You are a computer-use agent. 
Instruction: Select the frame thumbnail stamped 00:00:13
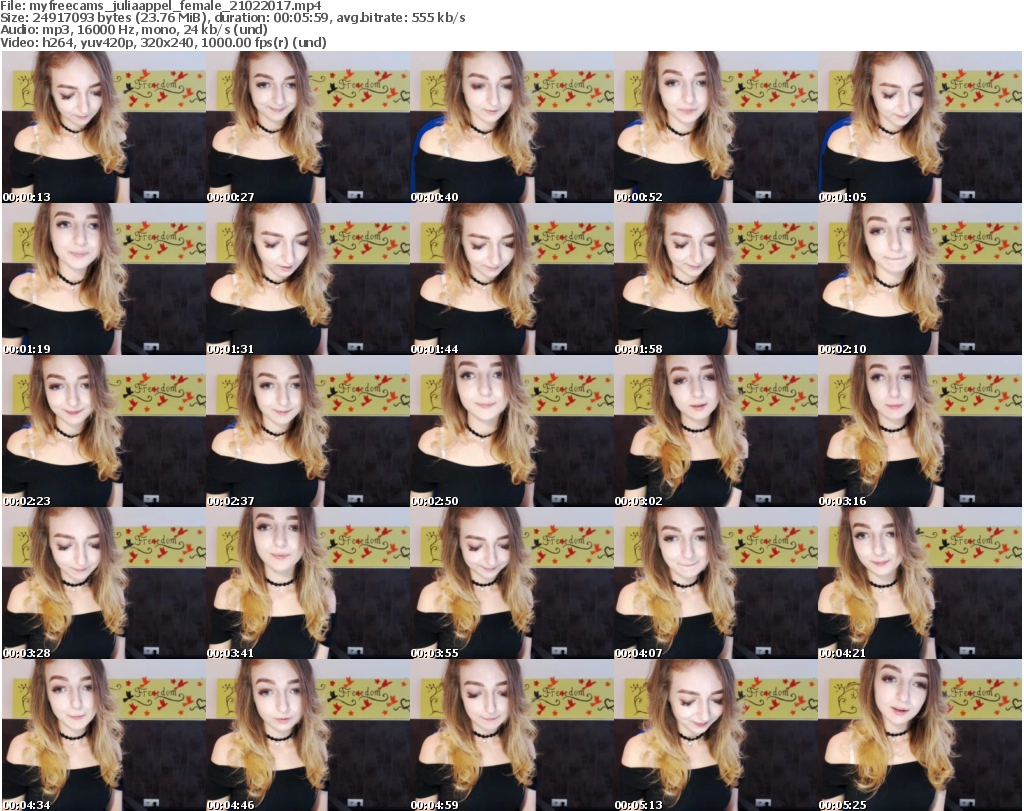[104, 127]
